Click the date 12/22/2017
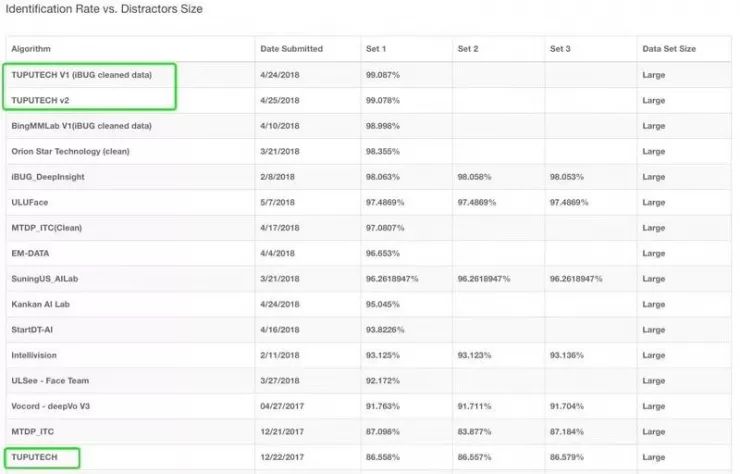740x474 pixels. click(x=282, y=457)
